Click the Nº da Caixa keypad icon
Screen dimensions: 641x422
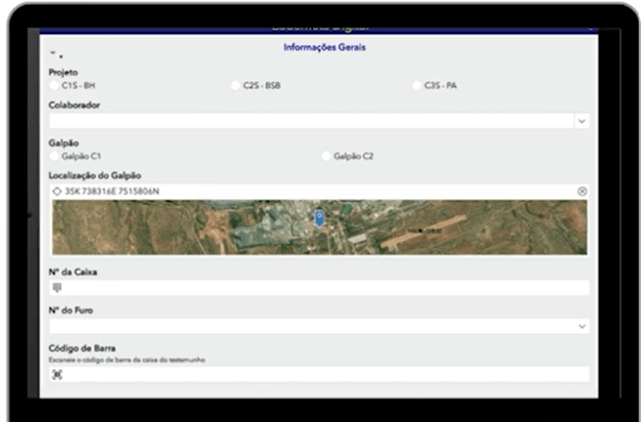pos(57,288)
